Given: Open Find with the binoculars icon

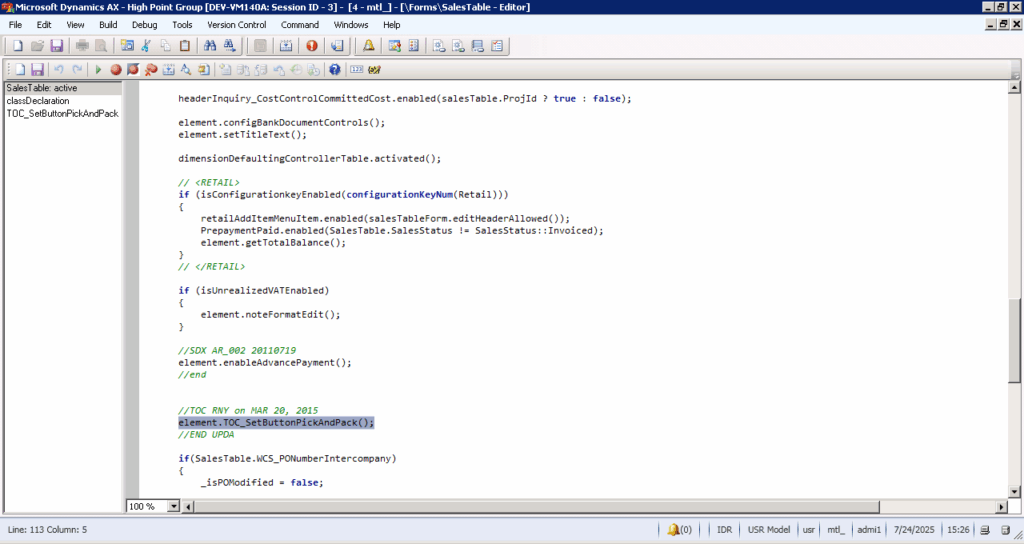Looking at the screenshot, I should [210, 46].
